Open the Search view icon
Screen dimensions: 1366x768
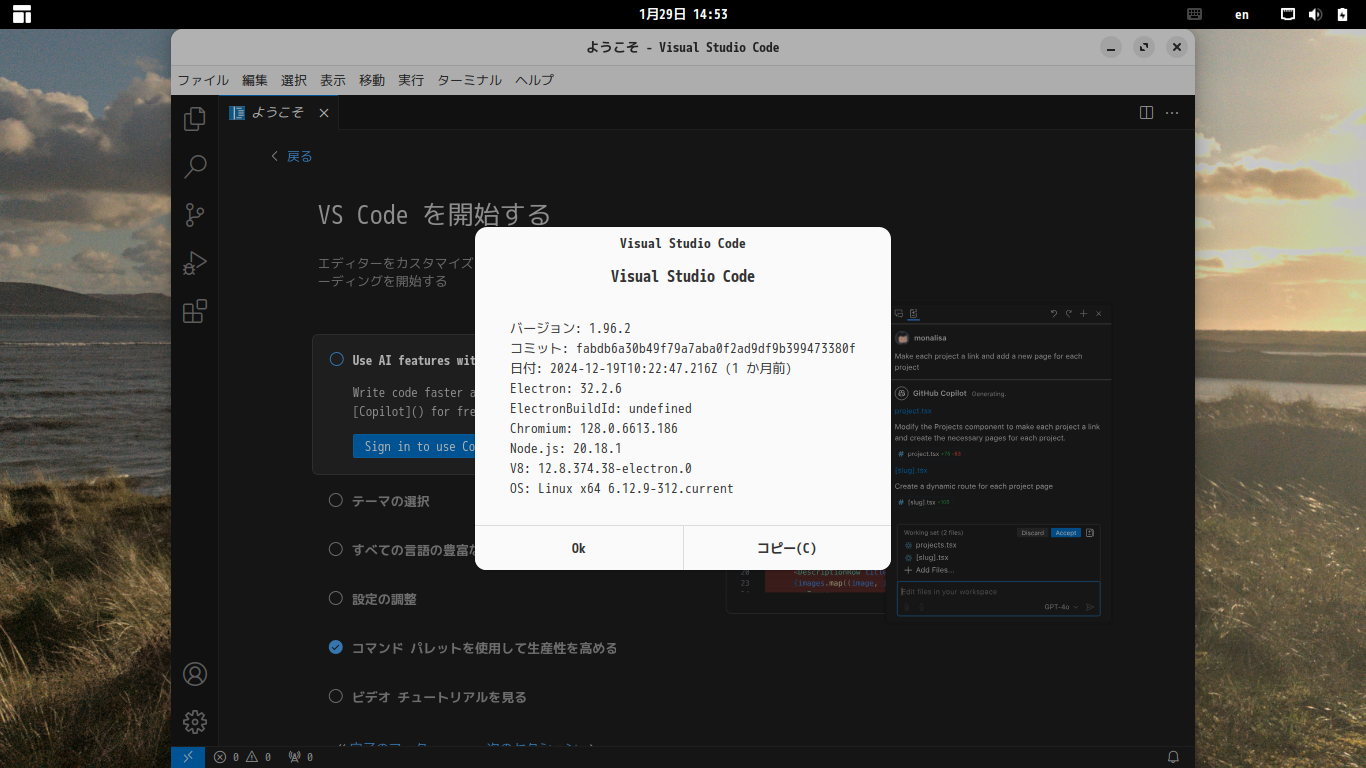[195, 166]
